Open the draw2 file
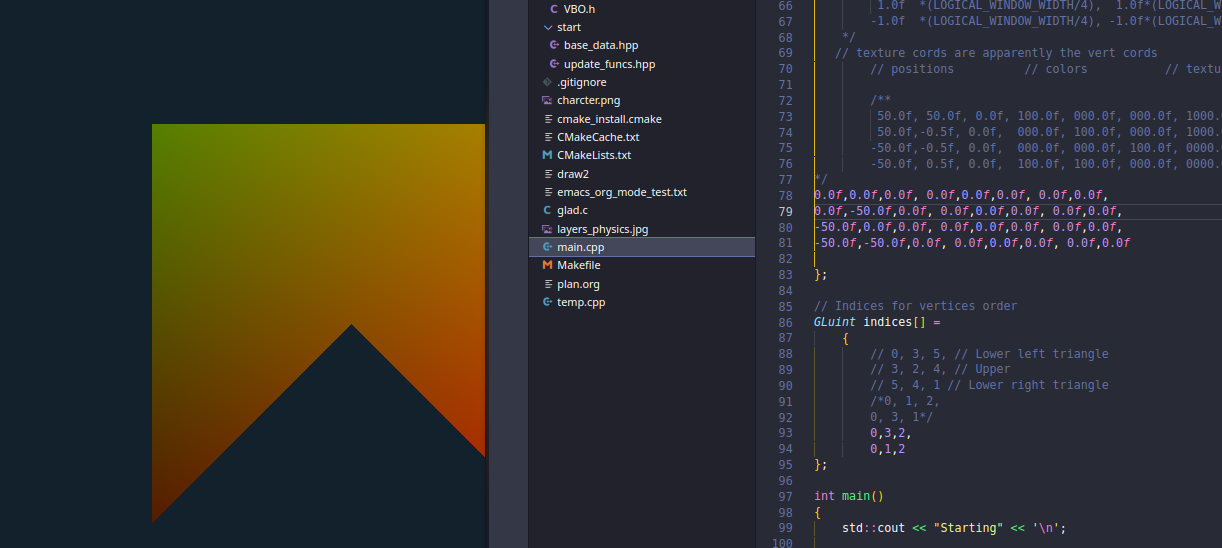1222x548 pixels. 573,174
